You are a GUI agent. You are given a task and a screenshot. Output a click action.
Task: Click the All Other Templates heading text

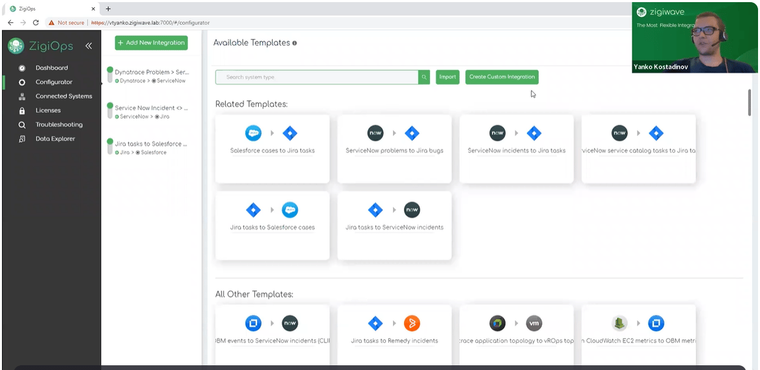pos(254,294)
